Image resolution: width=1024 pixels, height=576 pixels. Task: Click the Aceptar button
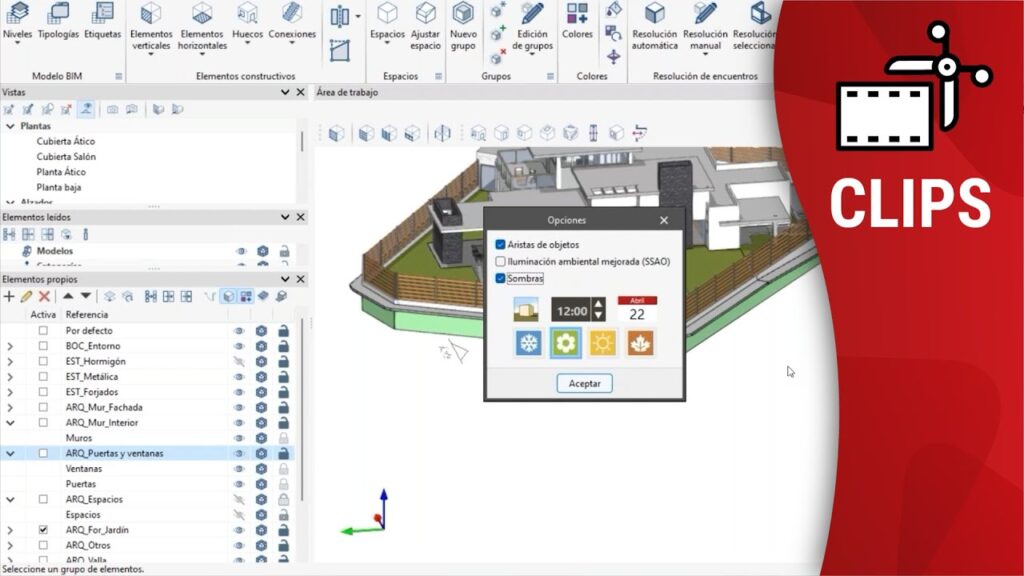click(584, 384)
